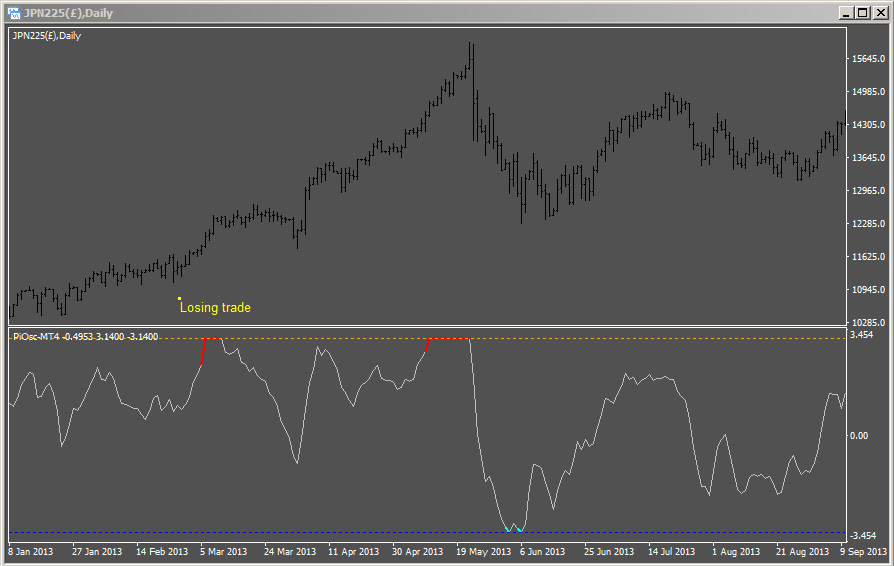Click the 1 Aug 2013 date label
The image size is (894, 566).
(x=736, y=552)
